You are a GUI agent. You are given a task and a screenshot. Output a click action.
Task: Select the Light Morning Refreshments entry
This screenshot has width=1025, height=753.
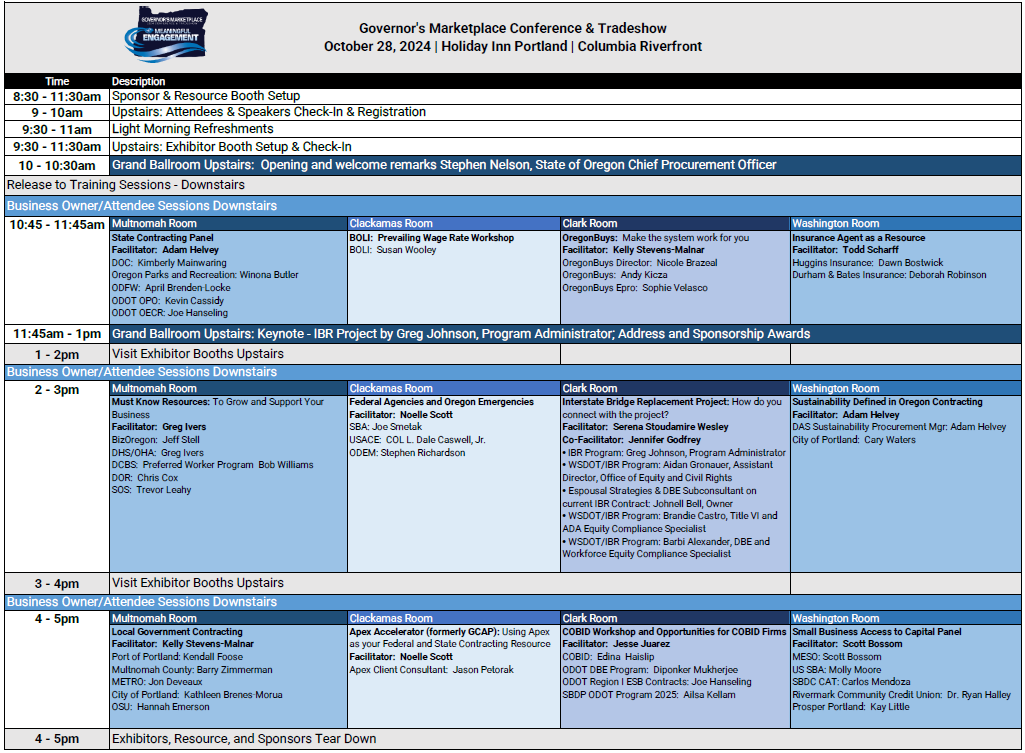192,129
